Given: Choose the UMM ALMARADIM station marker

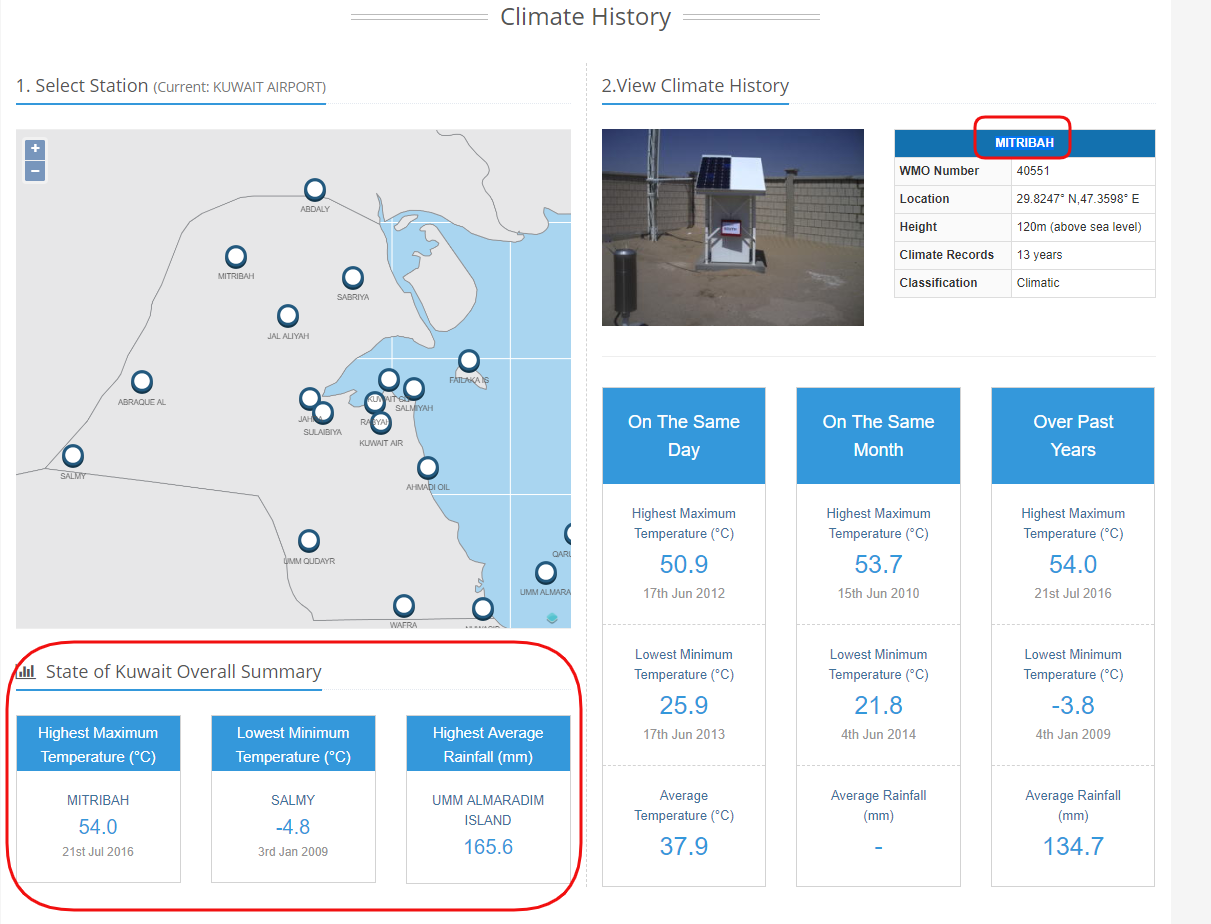Looking at the screenshot, I should (x=546, y=573).
